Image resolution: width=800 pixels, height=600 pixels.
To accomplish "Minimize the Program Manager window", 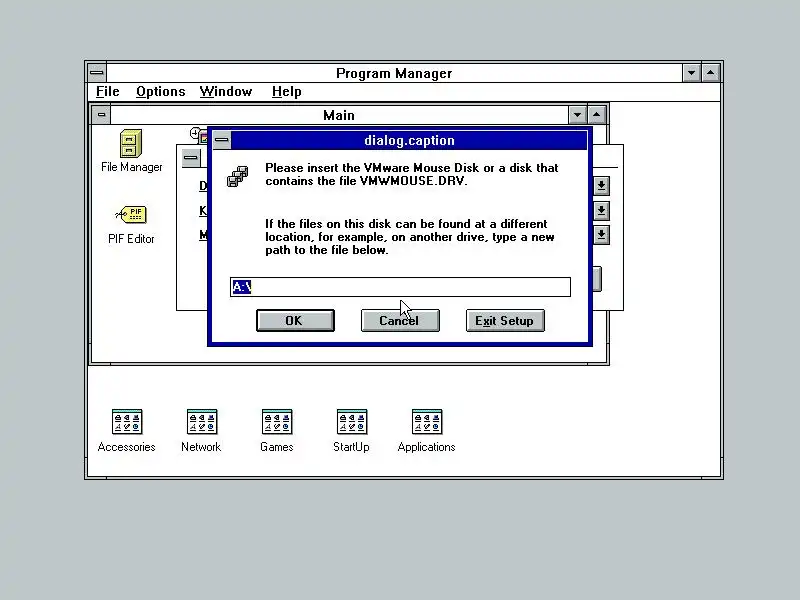I will (691, 73).
